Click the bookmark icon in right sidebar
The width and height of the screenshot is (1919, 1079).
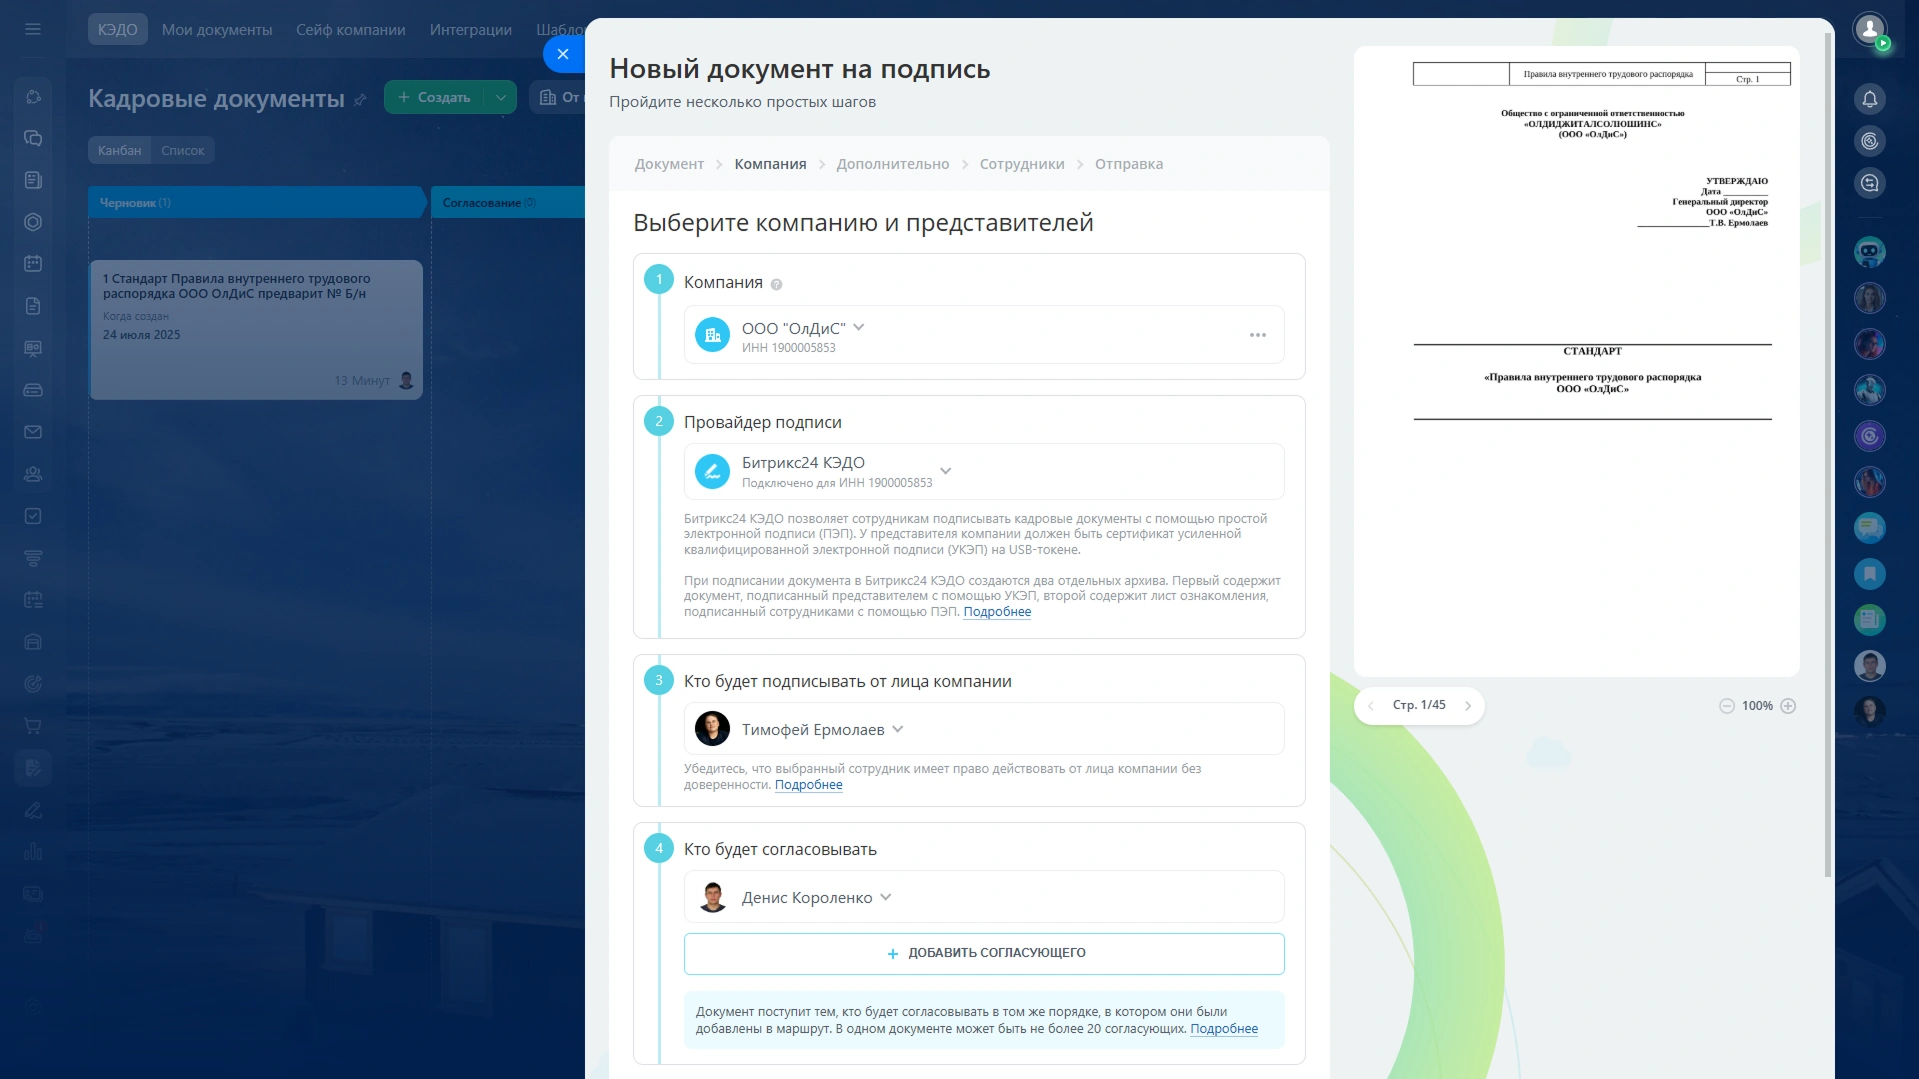click(x=1869, y=574)
